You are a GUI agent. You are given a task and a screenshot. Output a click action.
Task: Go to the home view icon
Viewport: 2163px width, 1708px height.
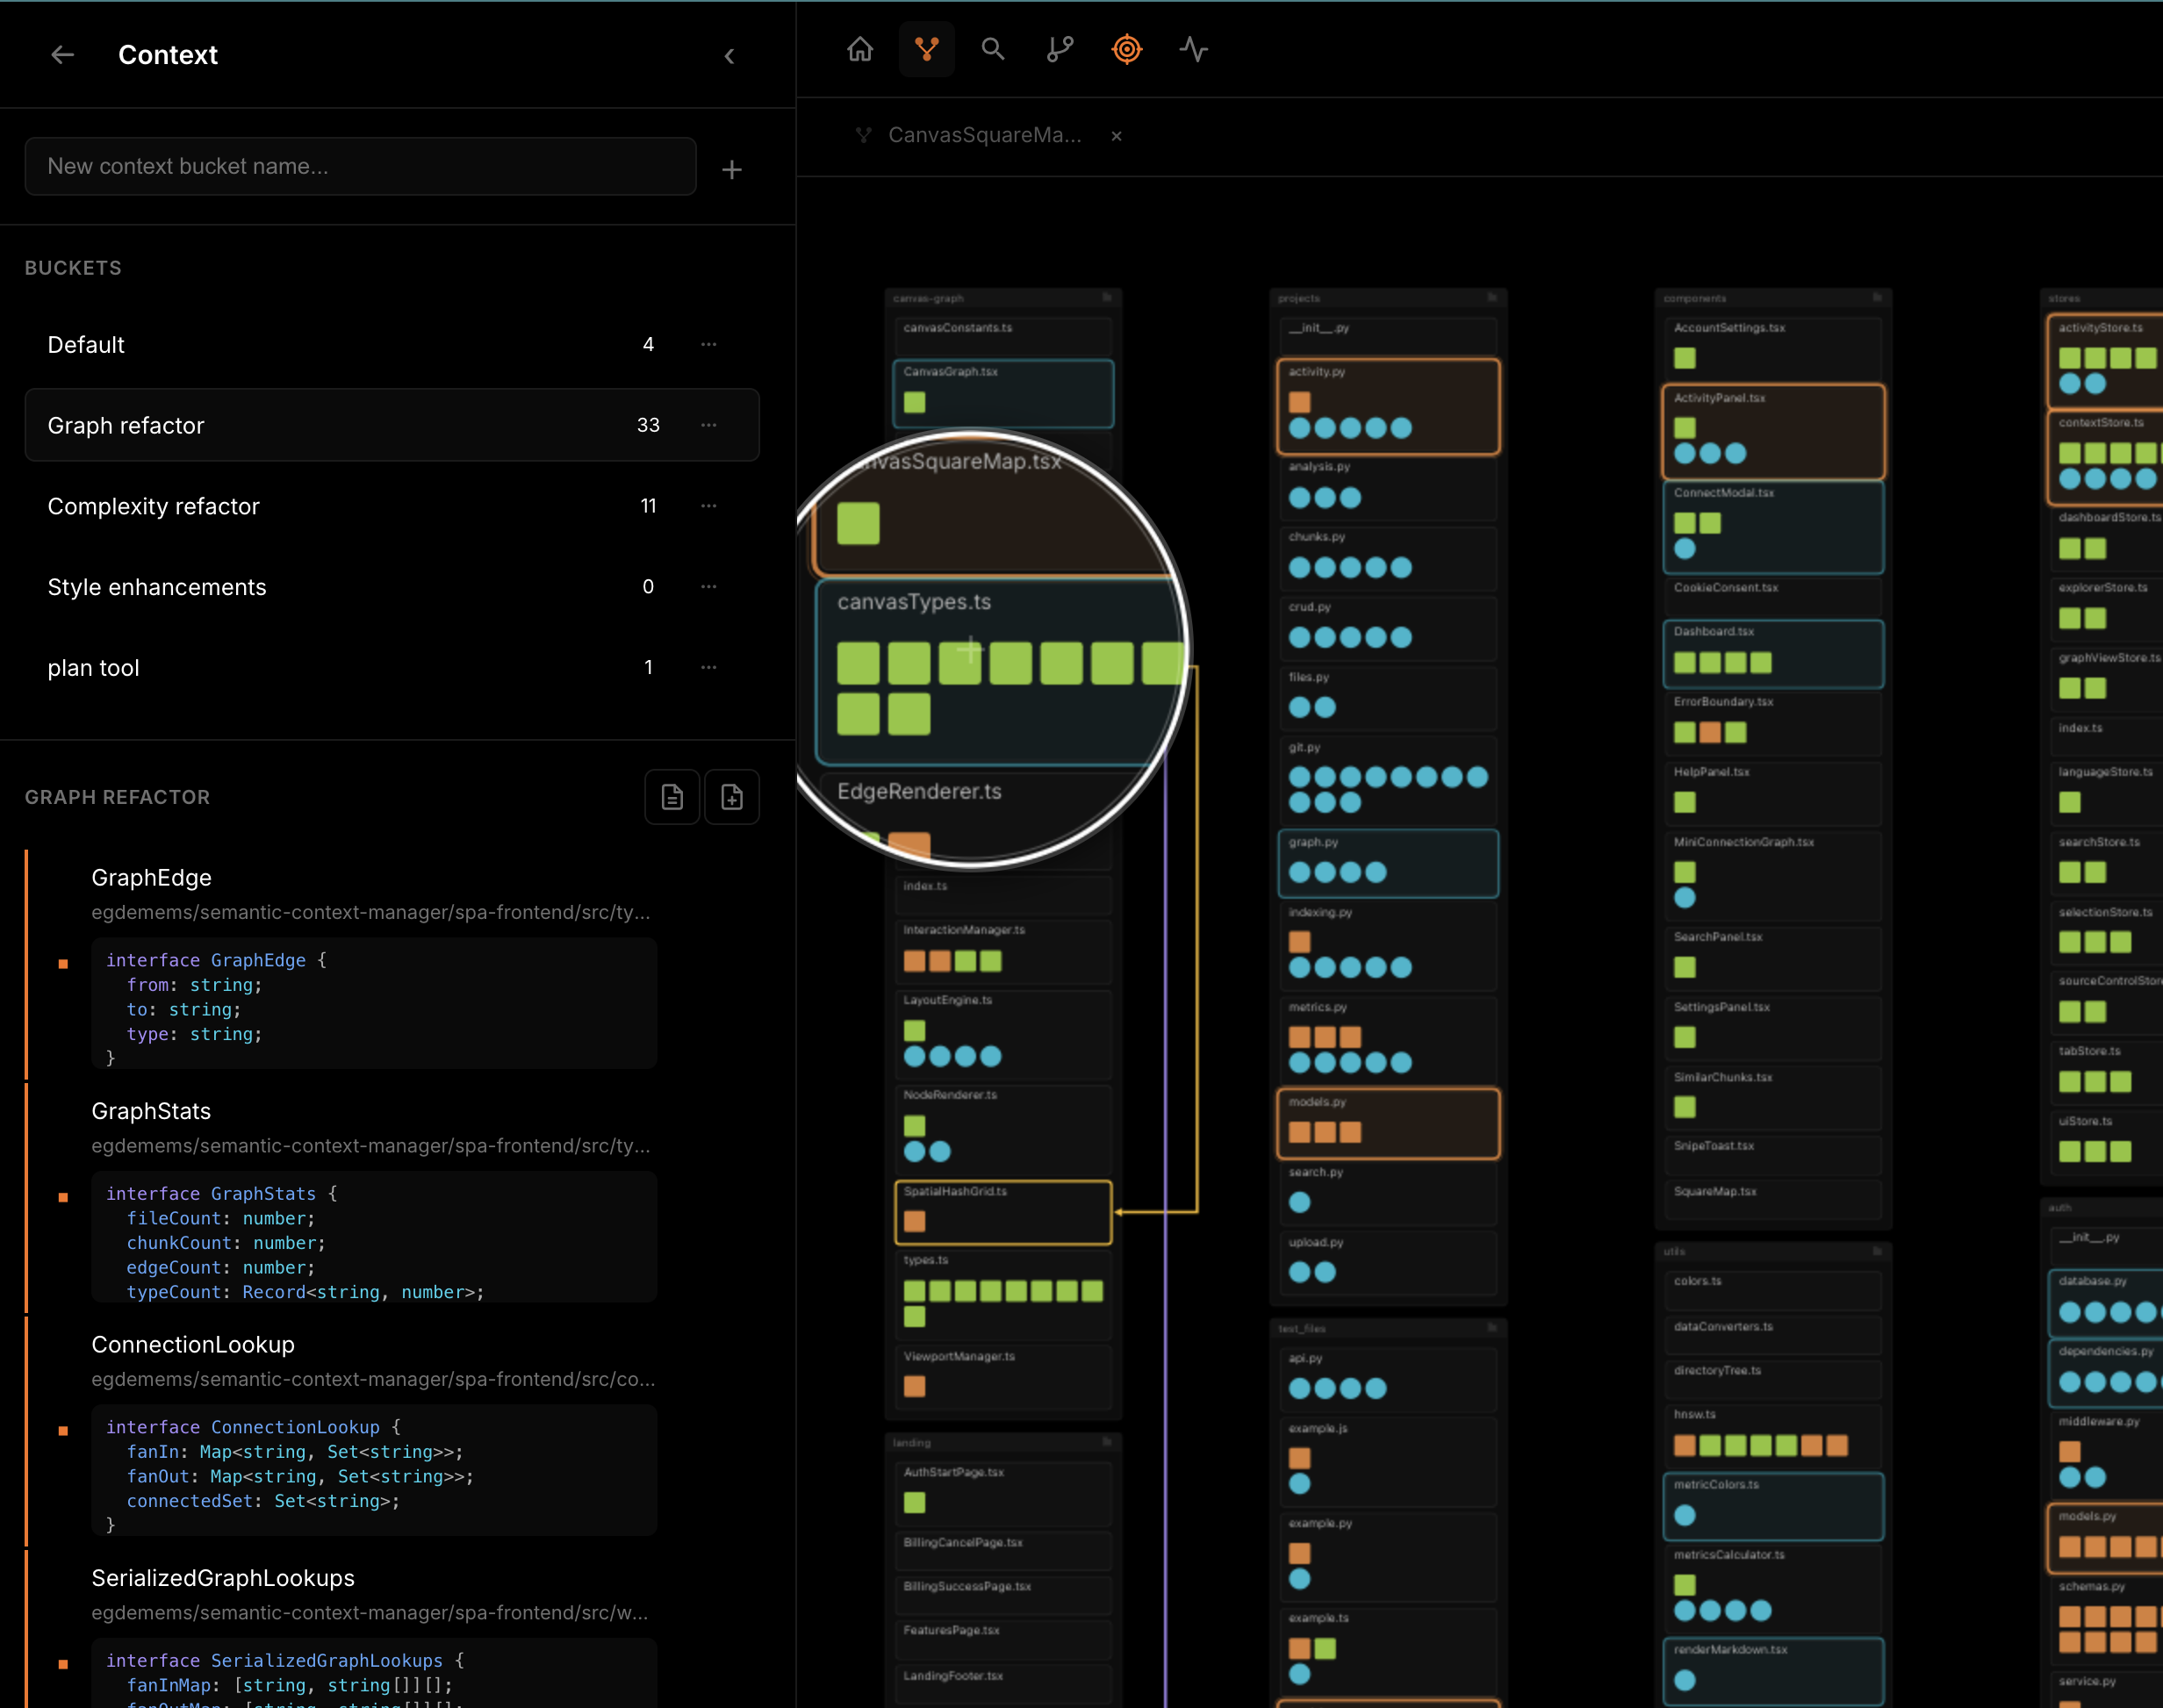point(860,49)
